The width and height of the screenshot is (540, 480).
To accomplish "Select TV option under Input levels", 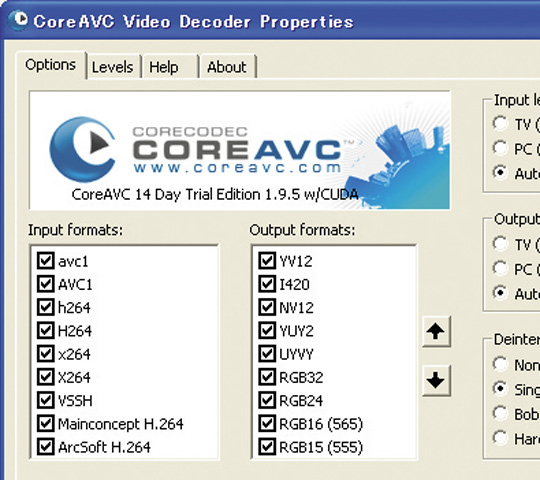I will pos(500,123).
